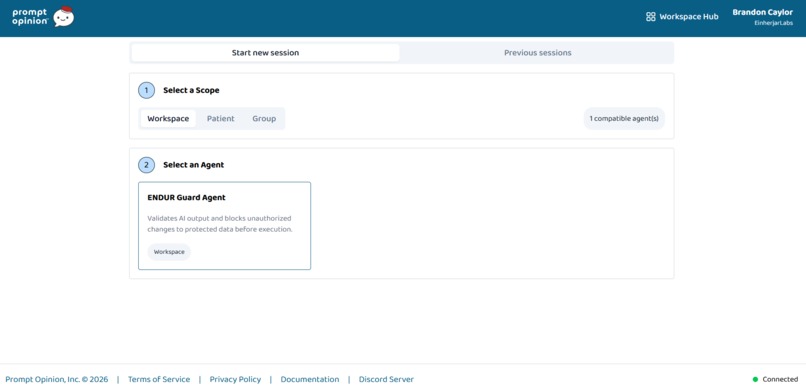Open Brandon Caylor user profile menu
Image resolution: width=806 pixels, height=392 pixels.
point(763,17)
